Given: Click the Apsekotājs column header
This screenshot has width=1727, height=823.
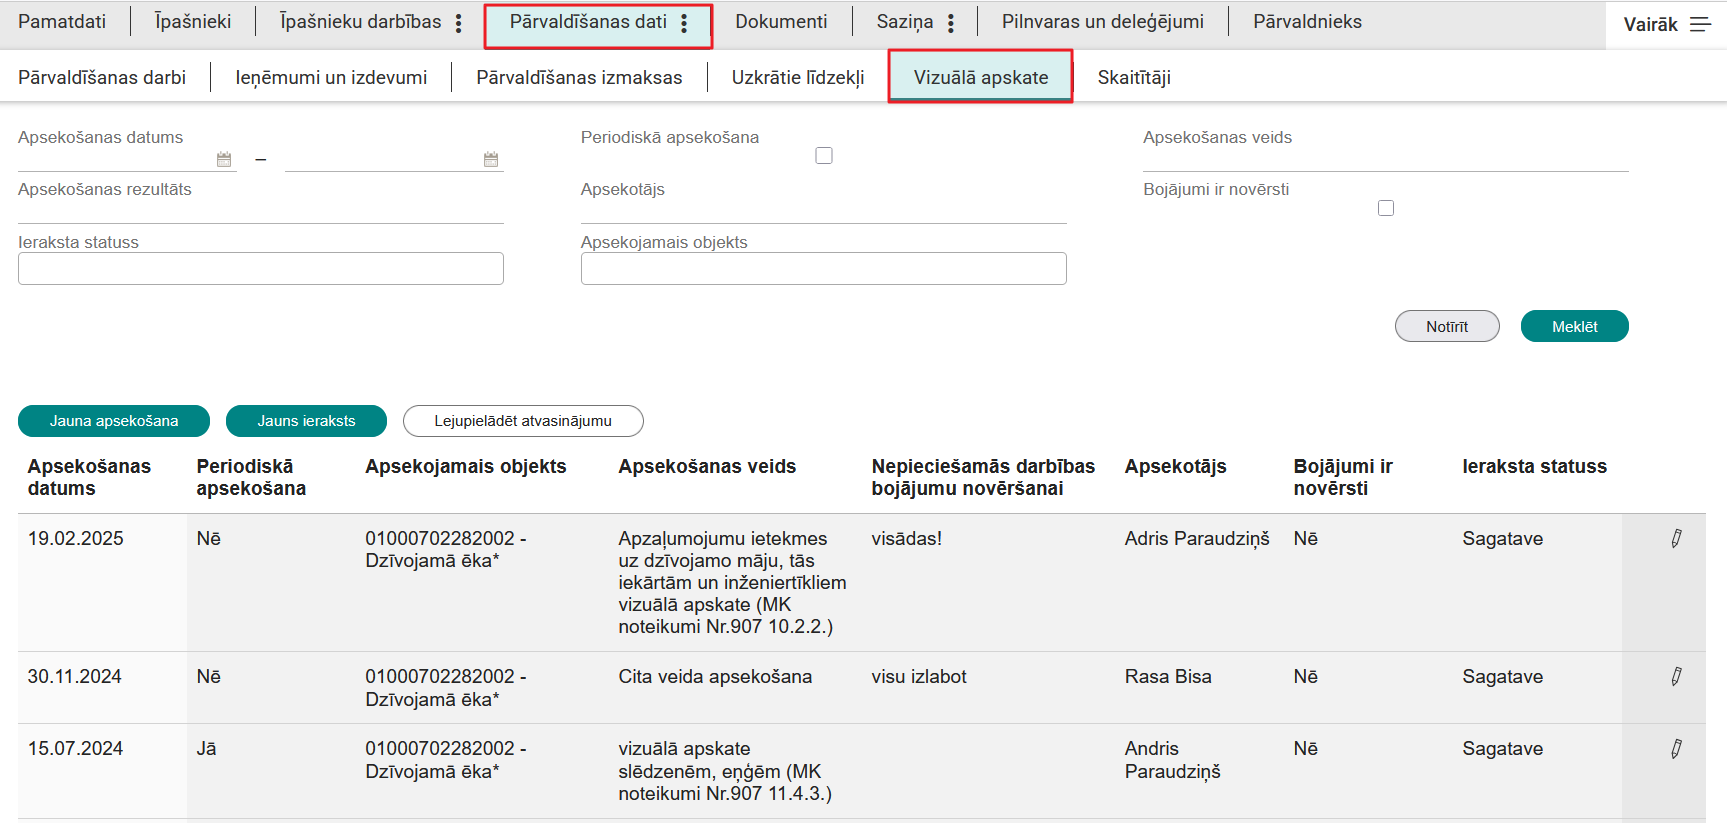Looking at the screenshot, I should [1175, 466].
